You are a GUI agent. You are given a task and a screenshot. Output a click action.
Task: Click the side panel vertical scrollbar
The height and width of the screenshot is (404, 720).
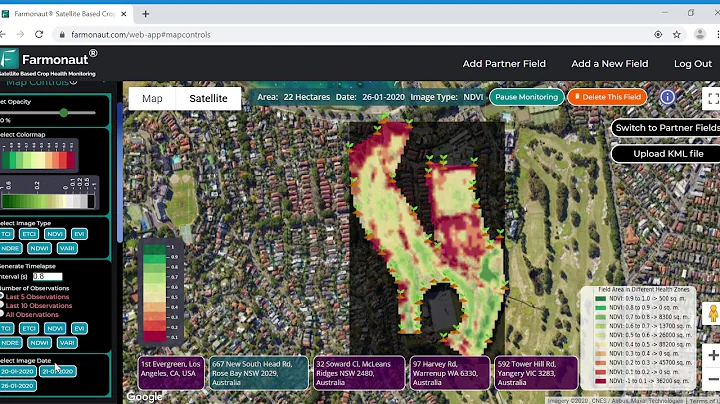pyautogui.click(x=120, y=172)
